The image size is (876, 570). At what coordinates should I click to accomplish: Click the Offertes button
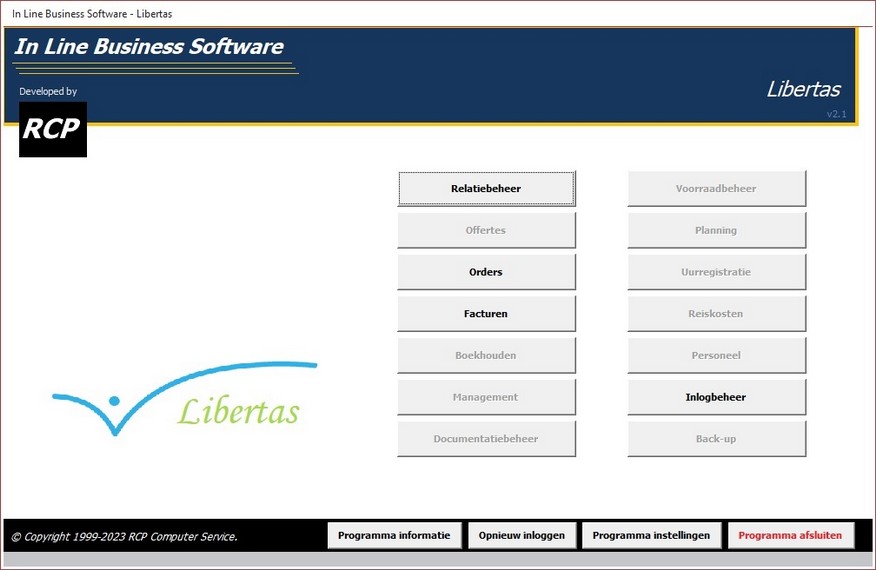tap(486, 230)
